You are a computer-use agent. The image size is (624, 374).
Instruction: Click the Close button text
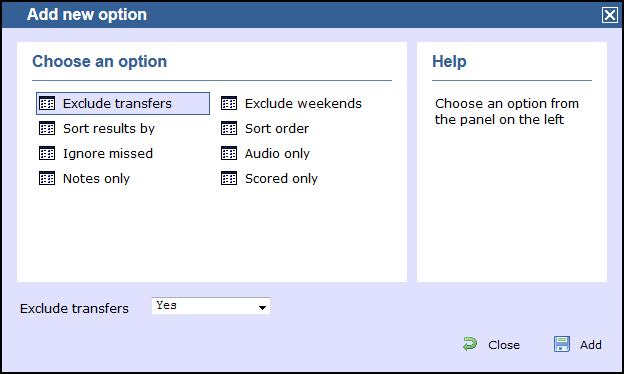tap(504, 345)
